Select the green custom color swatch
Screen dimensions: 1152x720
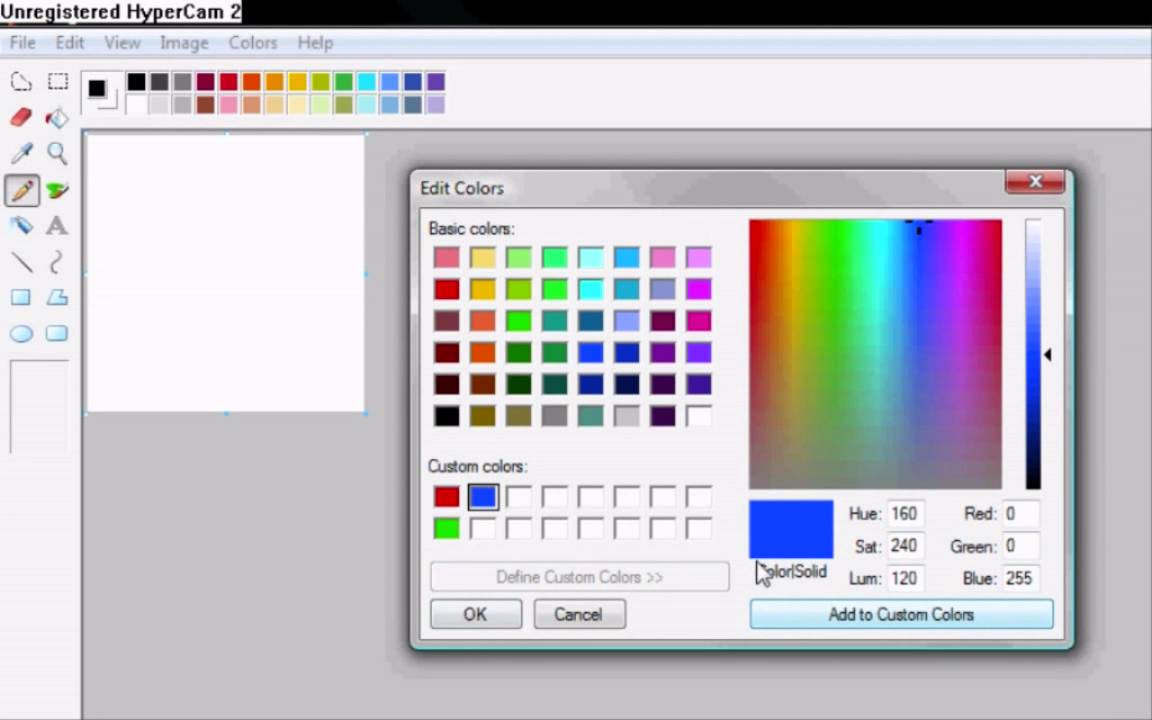pyautogui.click(x=446, y=528)
